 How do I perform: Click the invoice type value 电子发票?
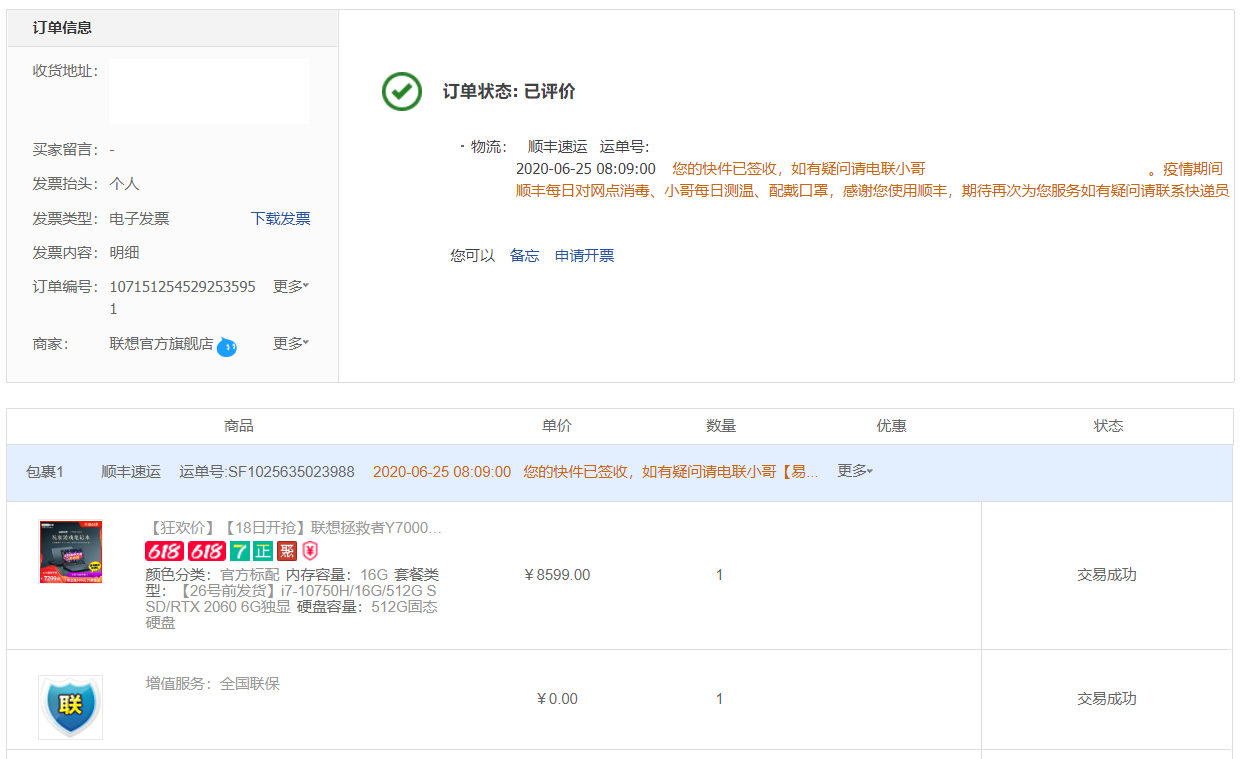point(140,218)
